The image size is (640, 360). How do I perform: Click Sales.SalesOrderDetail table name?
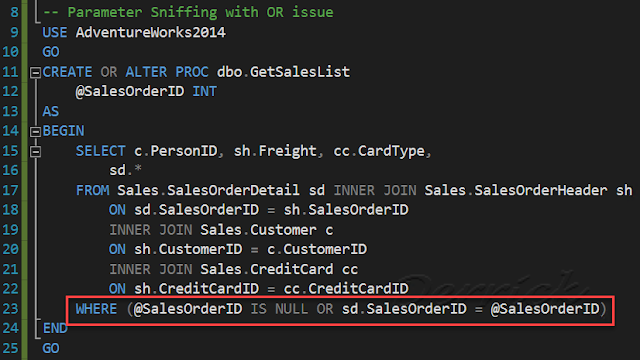tap(208, 191)
